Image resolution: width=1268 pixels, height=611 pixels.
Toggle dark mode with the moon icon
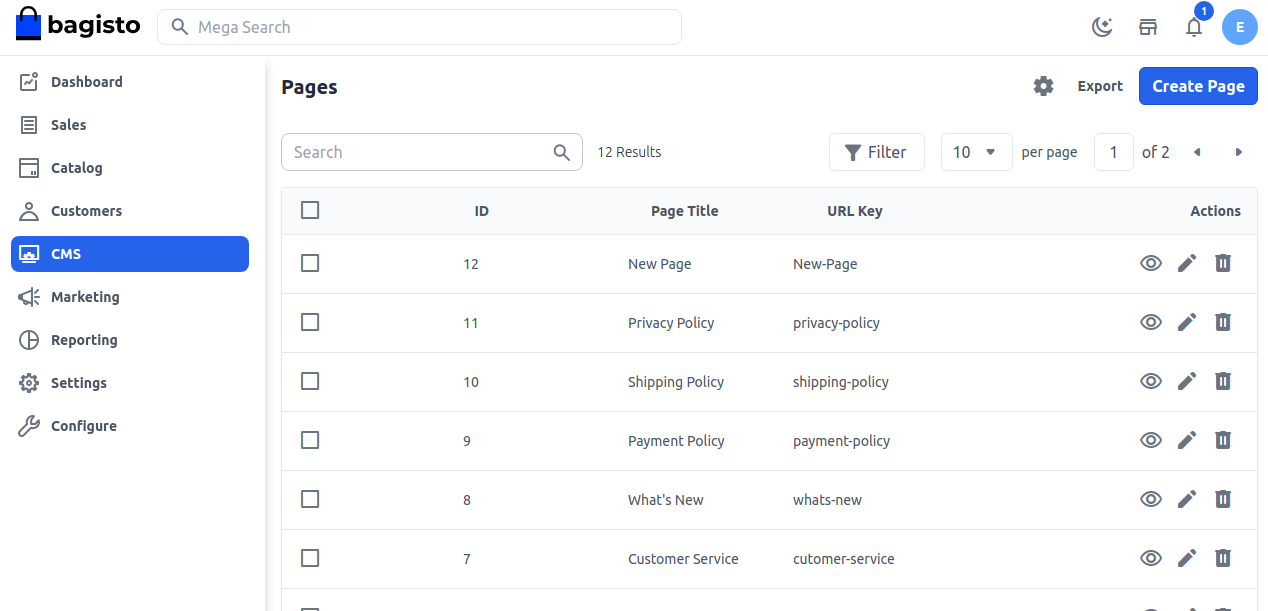(1102, 27)
